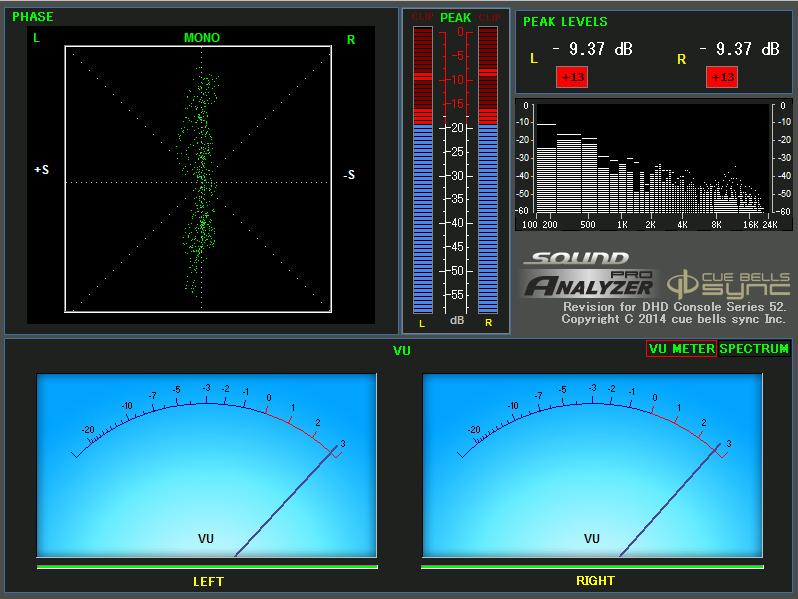Click the cue bells sync logo

coord(728,282)
